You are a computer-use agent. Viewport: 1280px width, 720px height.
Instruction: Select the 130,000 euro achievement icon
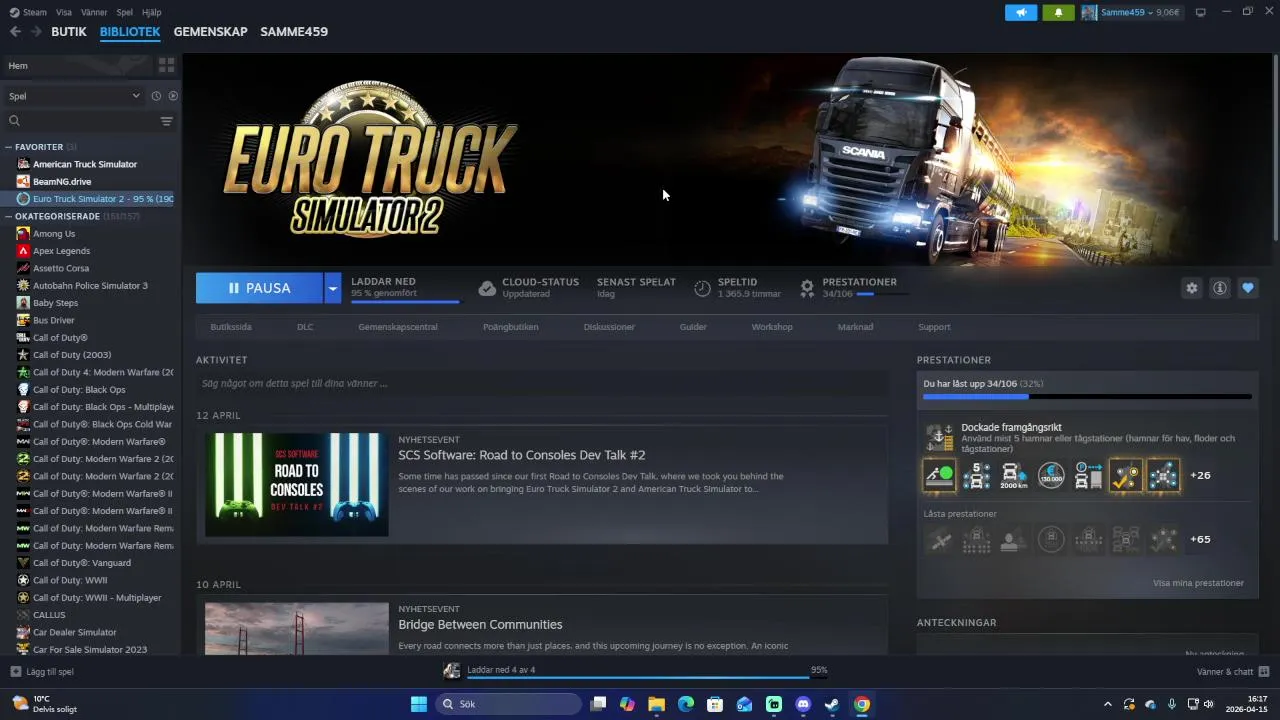(1051, 475)
